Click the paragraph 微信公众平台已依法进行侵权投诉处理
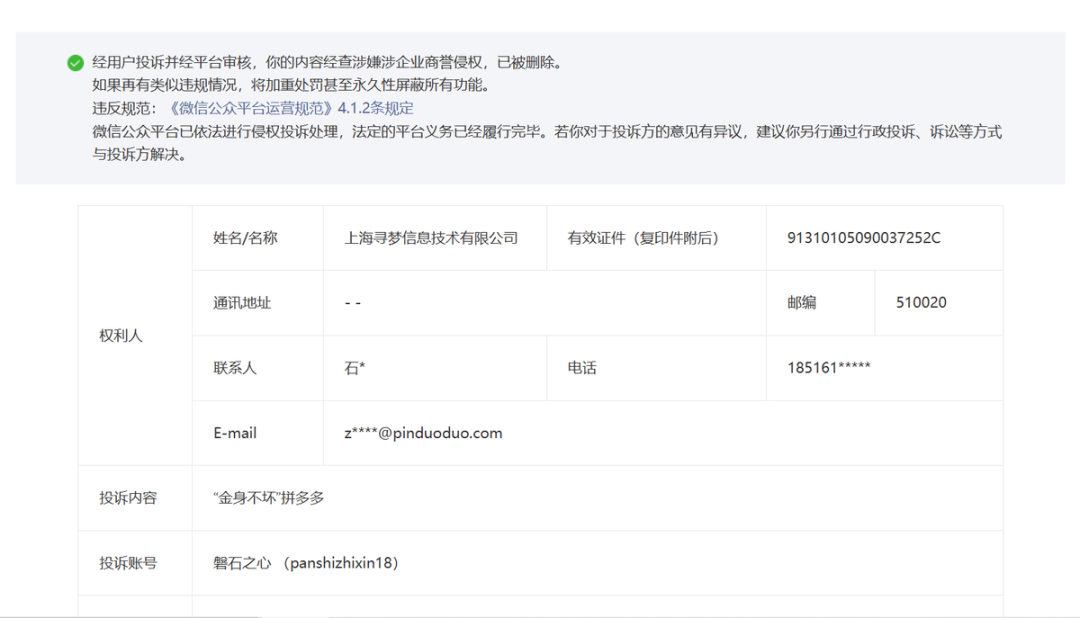The image size is (1080, 618). (x=547, y=143)
